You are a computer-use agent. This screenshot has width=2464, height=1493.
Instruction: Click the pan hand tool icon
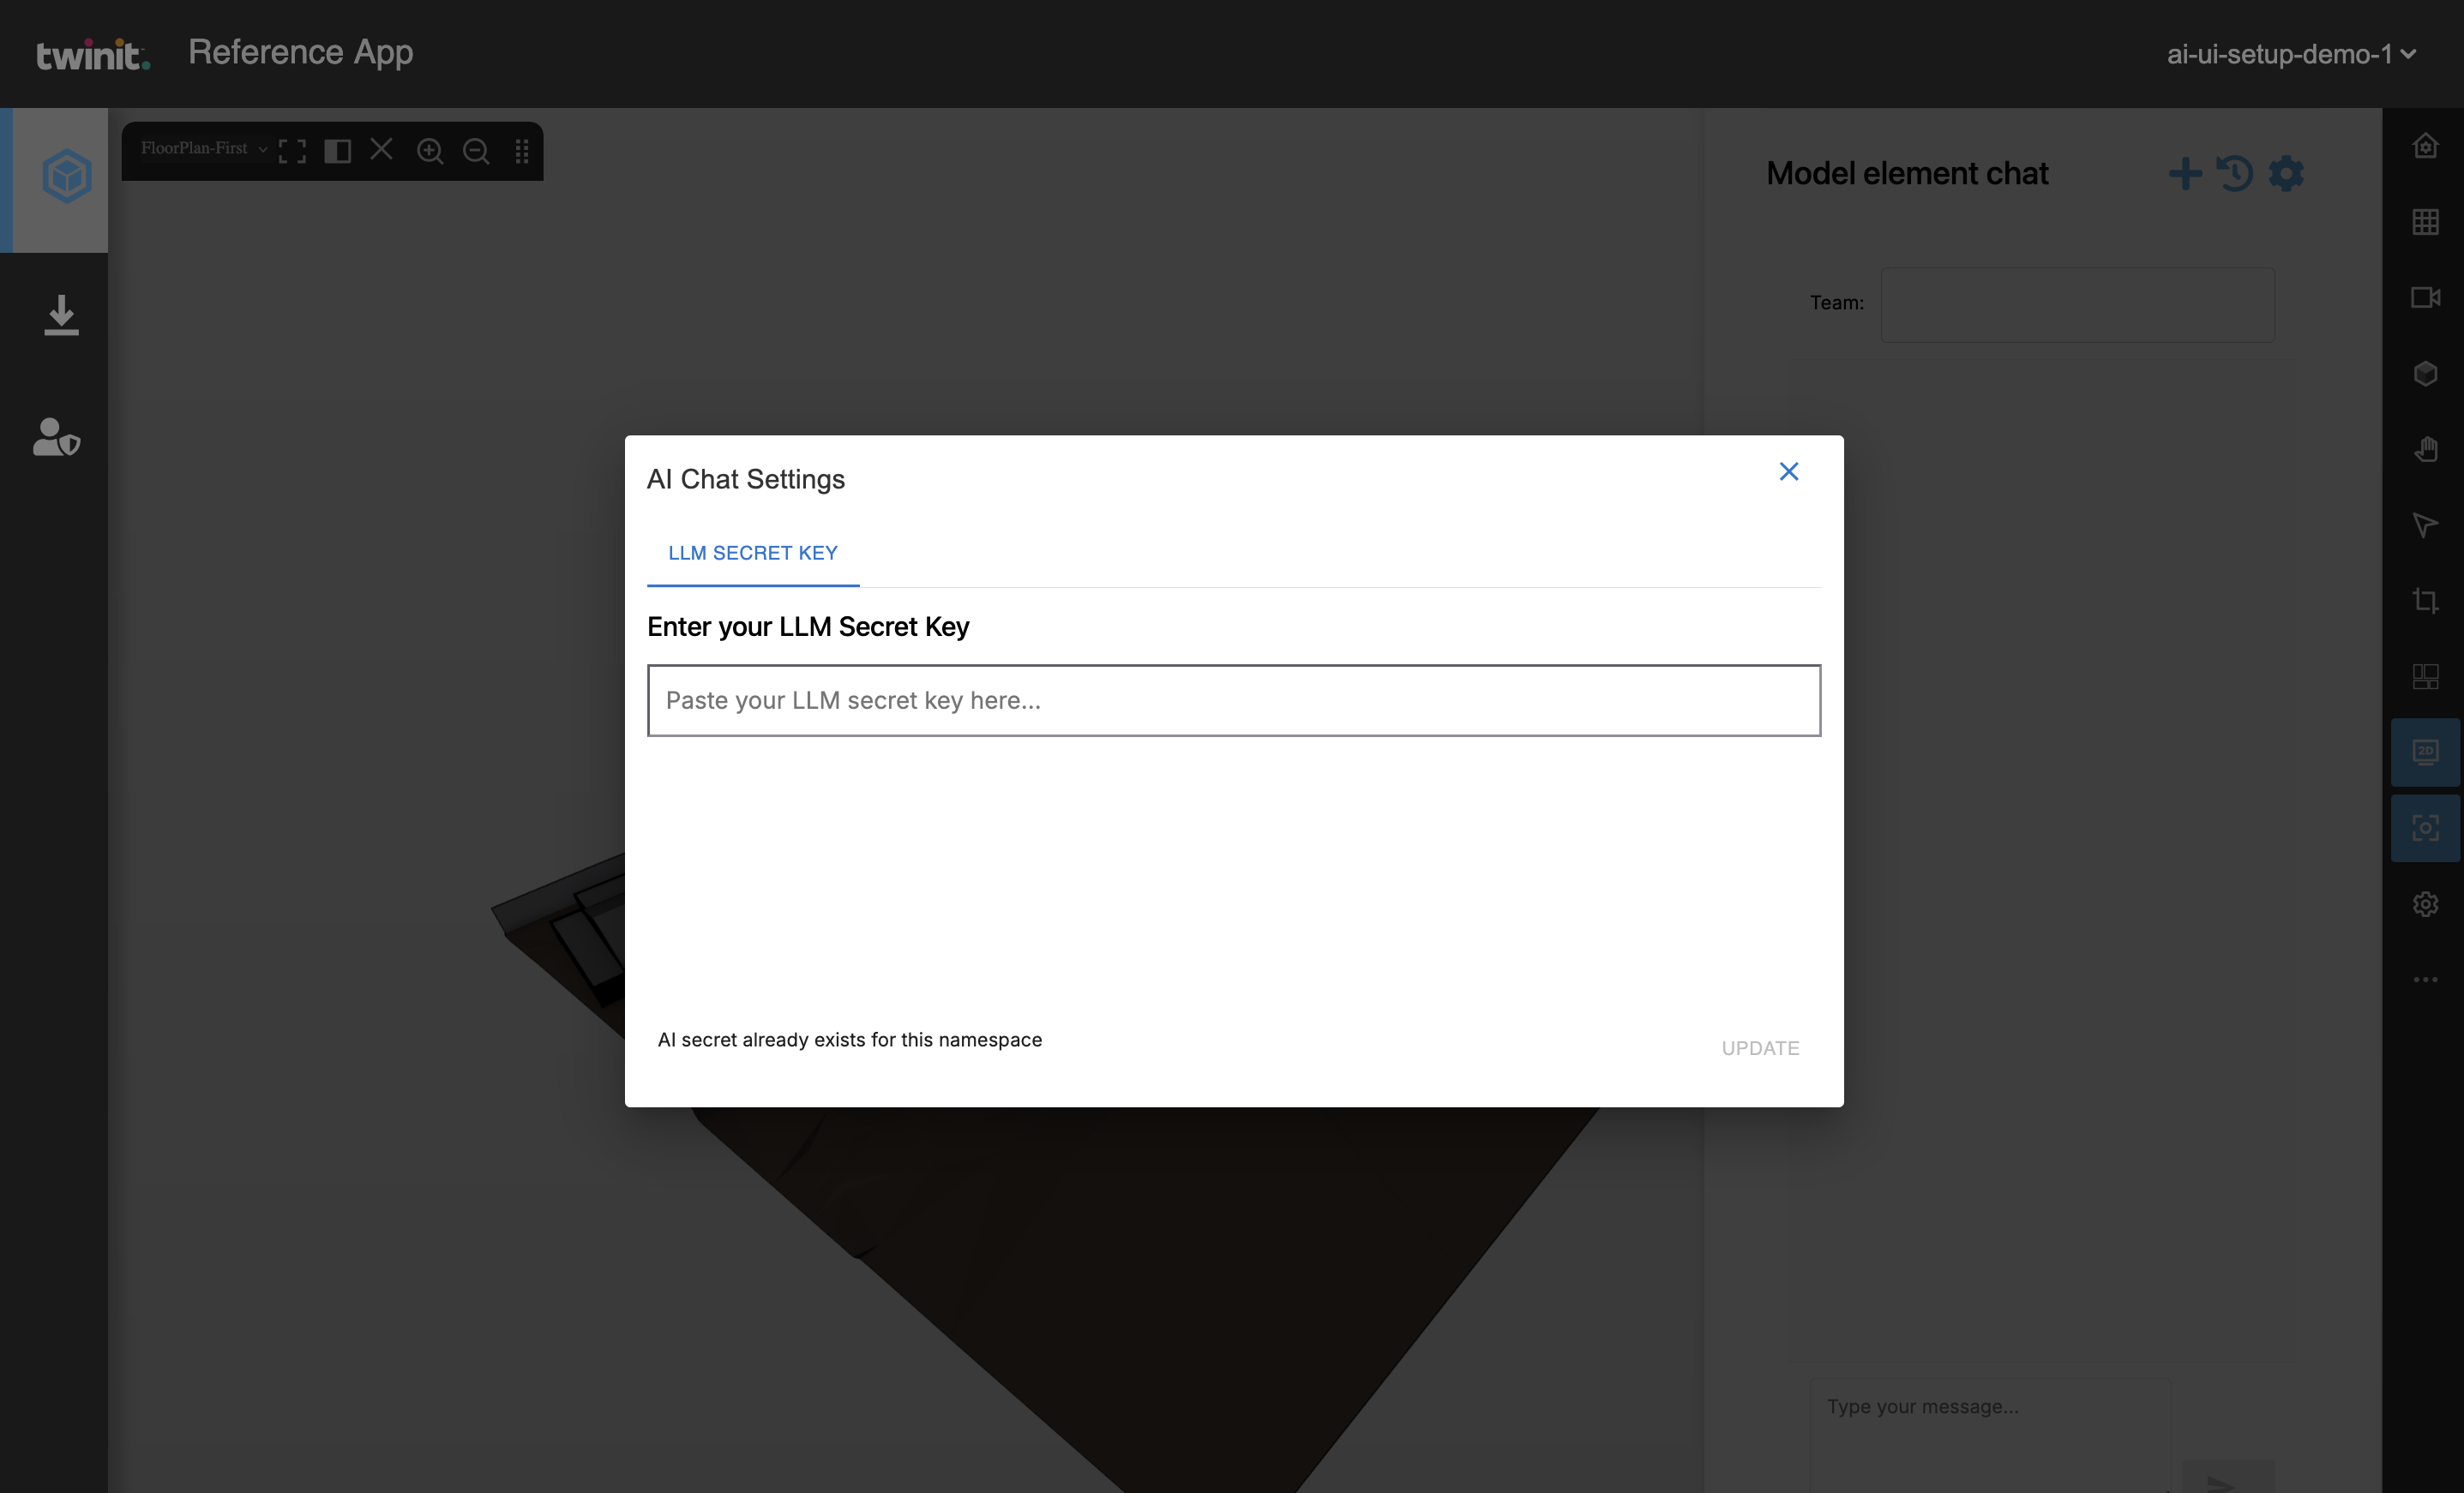point(2425,449)
